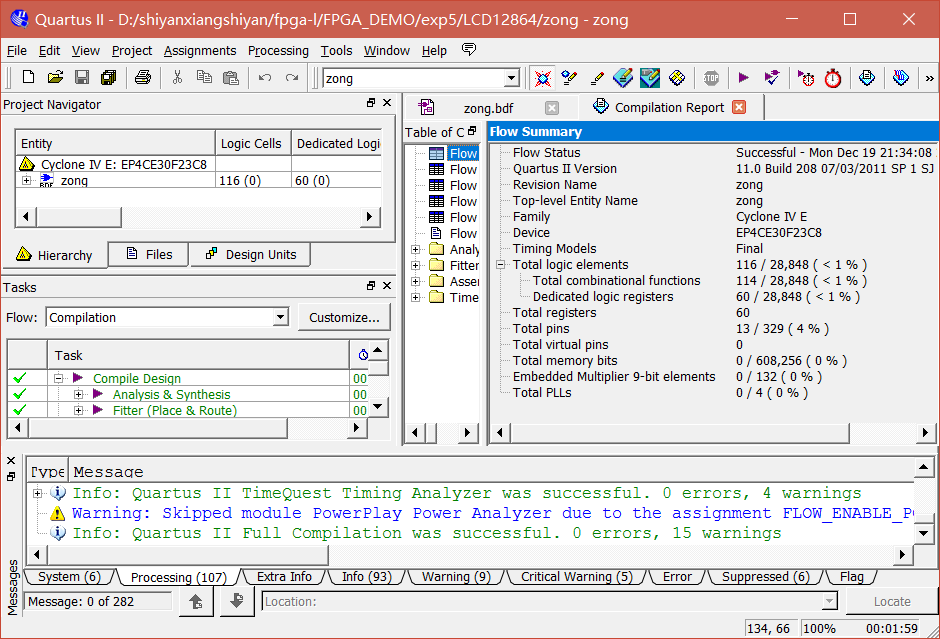Show more toolbar buttons chevron
This screenshot has height=639, width=940.
tap(929, 78)
